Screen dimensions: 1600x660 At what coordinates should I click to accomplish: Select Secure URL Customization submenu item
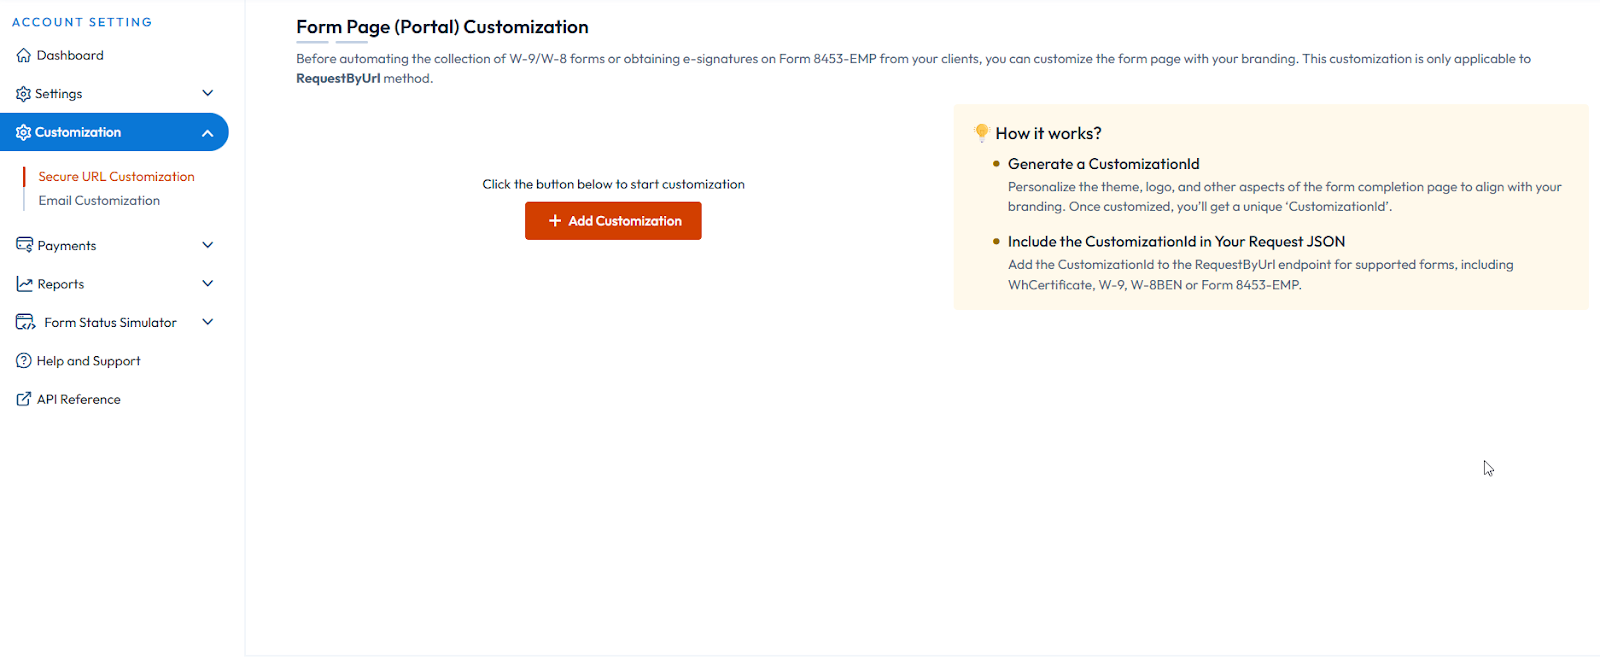click(x=116, y=177)
